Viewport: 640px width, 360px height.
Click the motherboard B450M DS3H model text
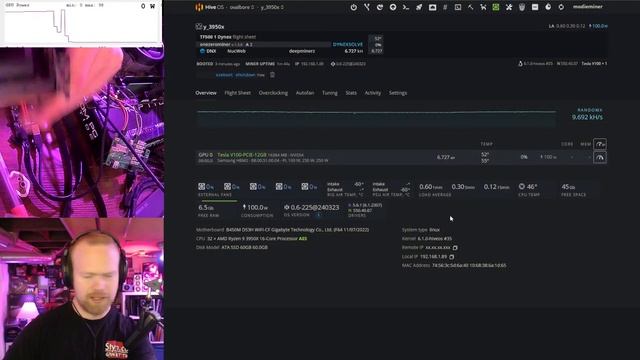click(x=297, y=230)
